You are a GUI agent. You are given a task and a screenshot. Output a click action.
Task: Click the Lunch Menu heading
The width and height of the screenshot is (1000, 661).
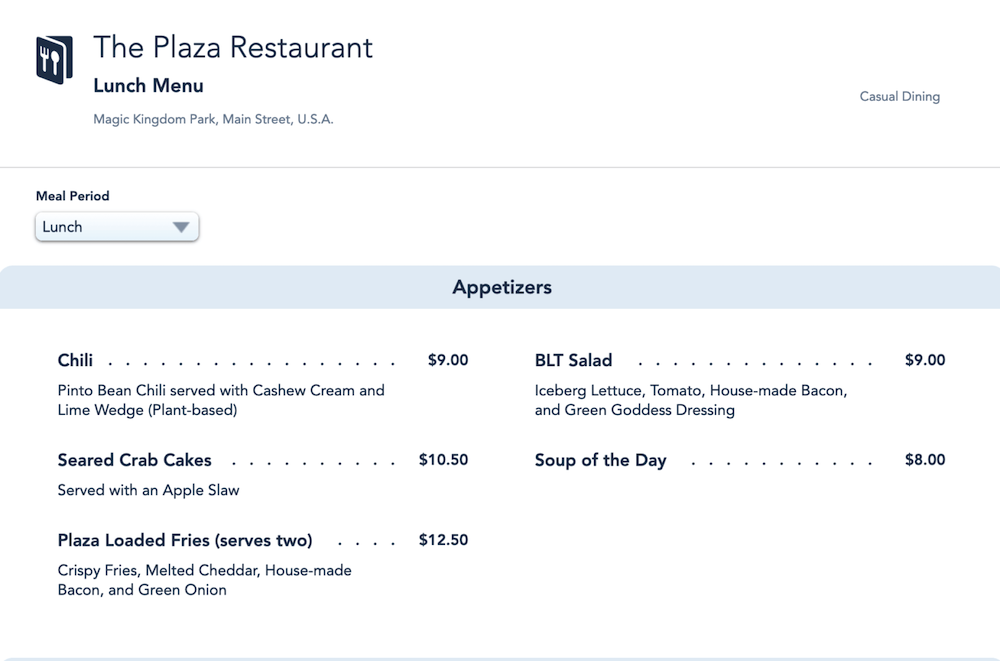(148, 85)
